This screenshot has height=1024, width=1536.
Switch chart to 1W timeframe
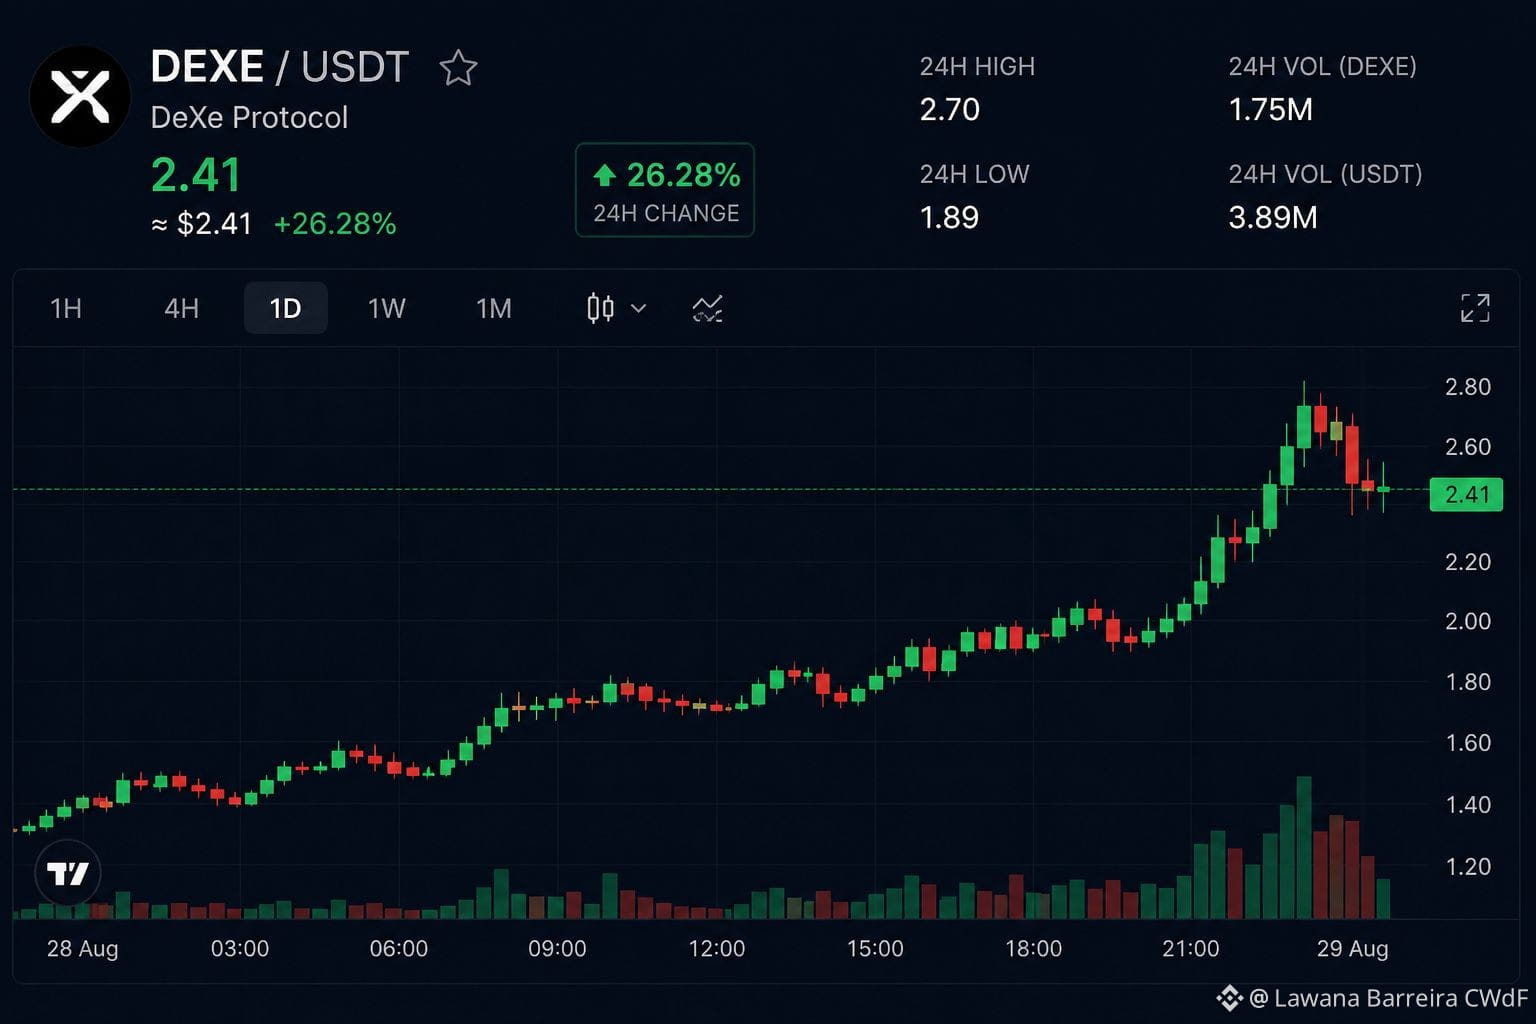(x=387, y=308)
